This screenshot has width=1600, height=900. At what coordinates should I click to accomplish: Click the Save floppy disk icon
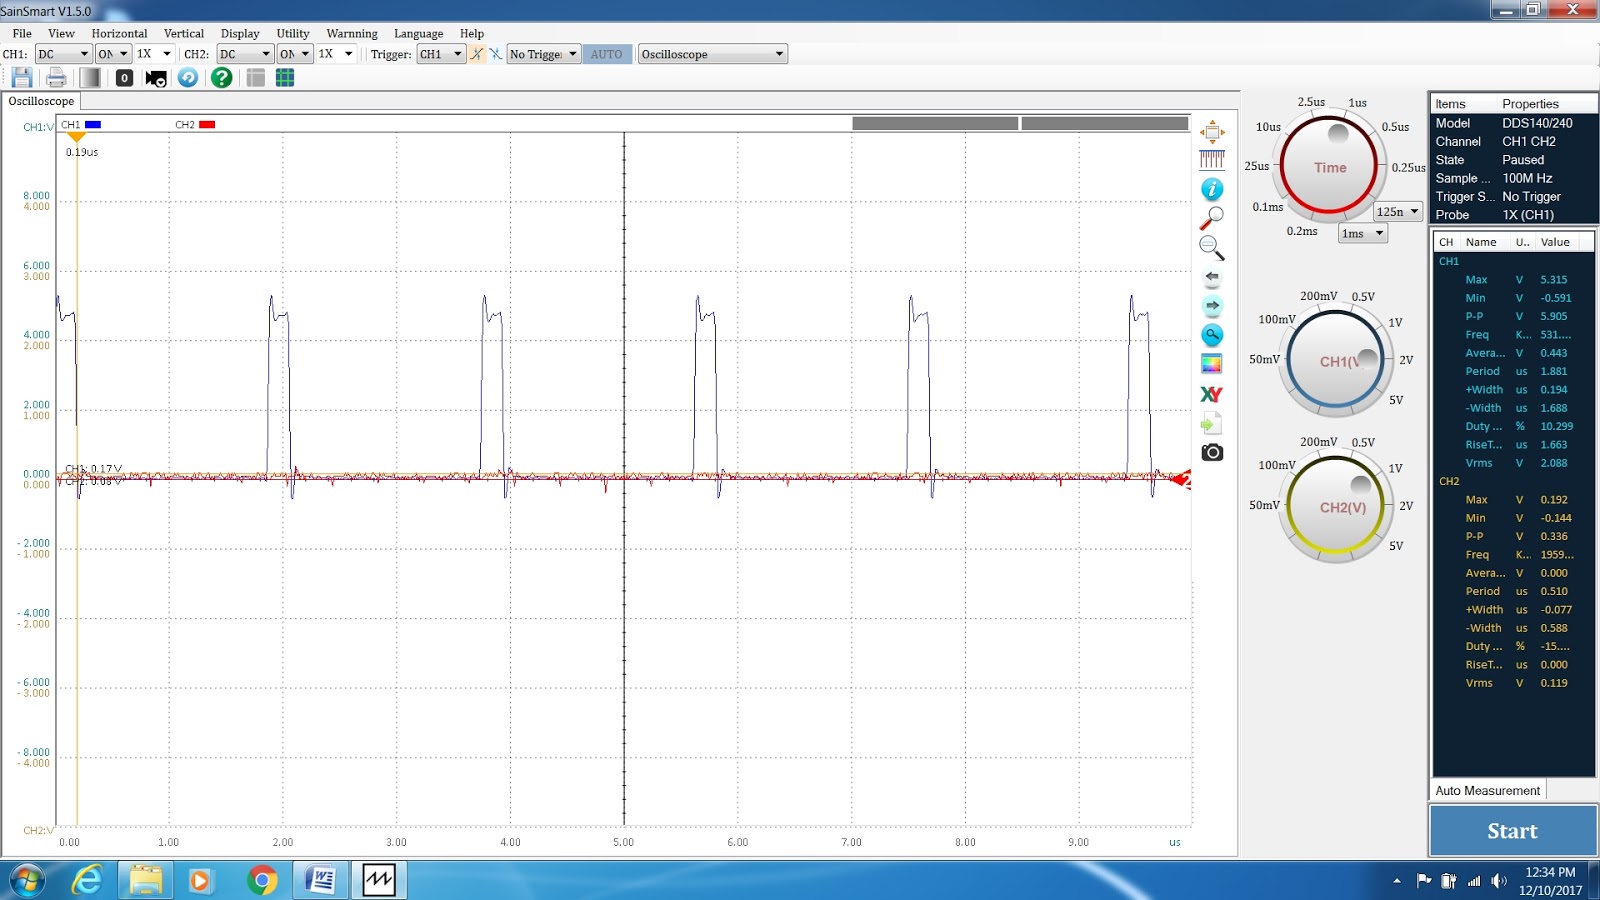tap(22, 77)
